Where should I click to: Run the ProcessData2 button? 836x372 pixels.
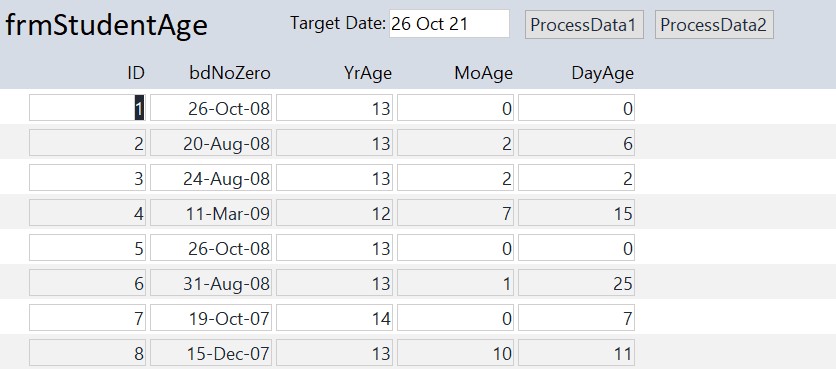[714, 25]
